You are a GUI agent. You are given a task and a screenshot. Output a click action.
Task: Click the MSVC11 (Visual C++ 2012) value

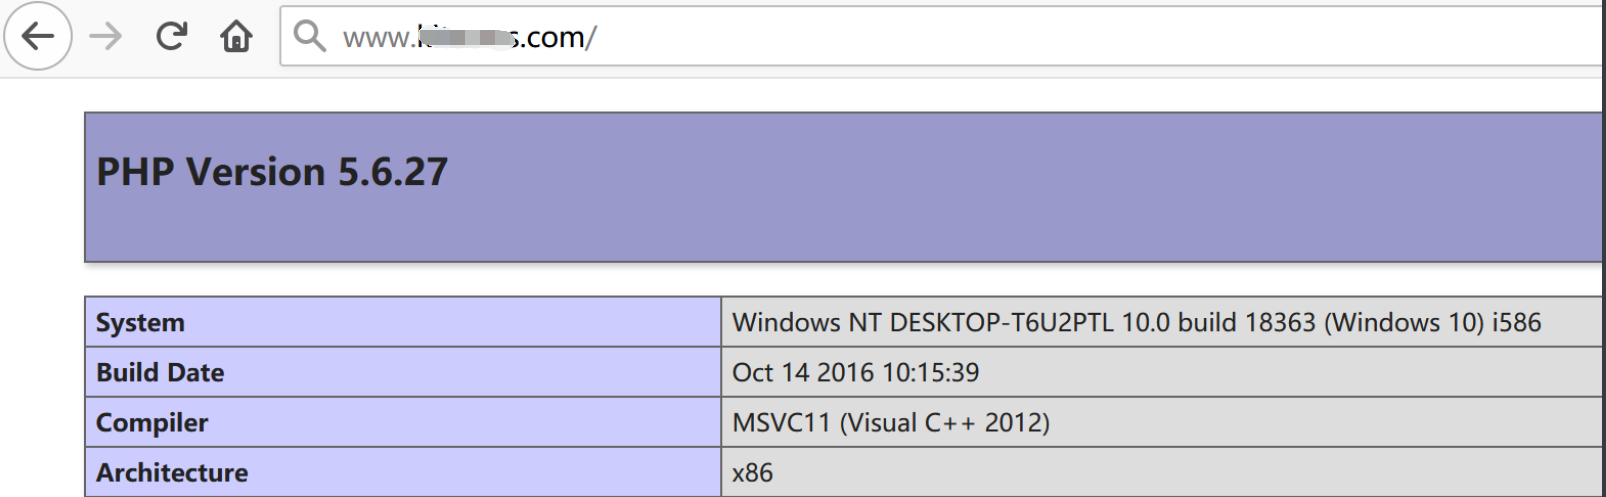pos(890,422)
